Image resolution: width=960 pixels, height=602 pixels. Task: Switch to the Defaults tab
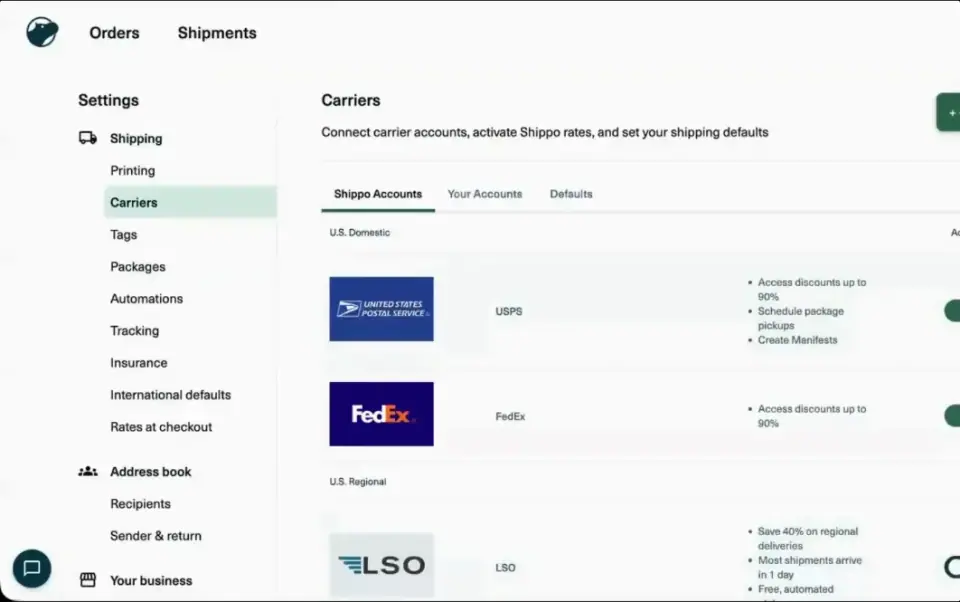[571, 194]
